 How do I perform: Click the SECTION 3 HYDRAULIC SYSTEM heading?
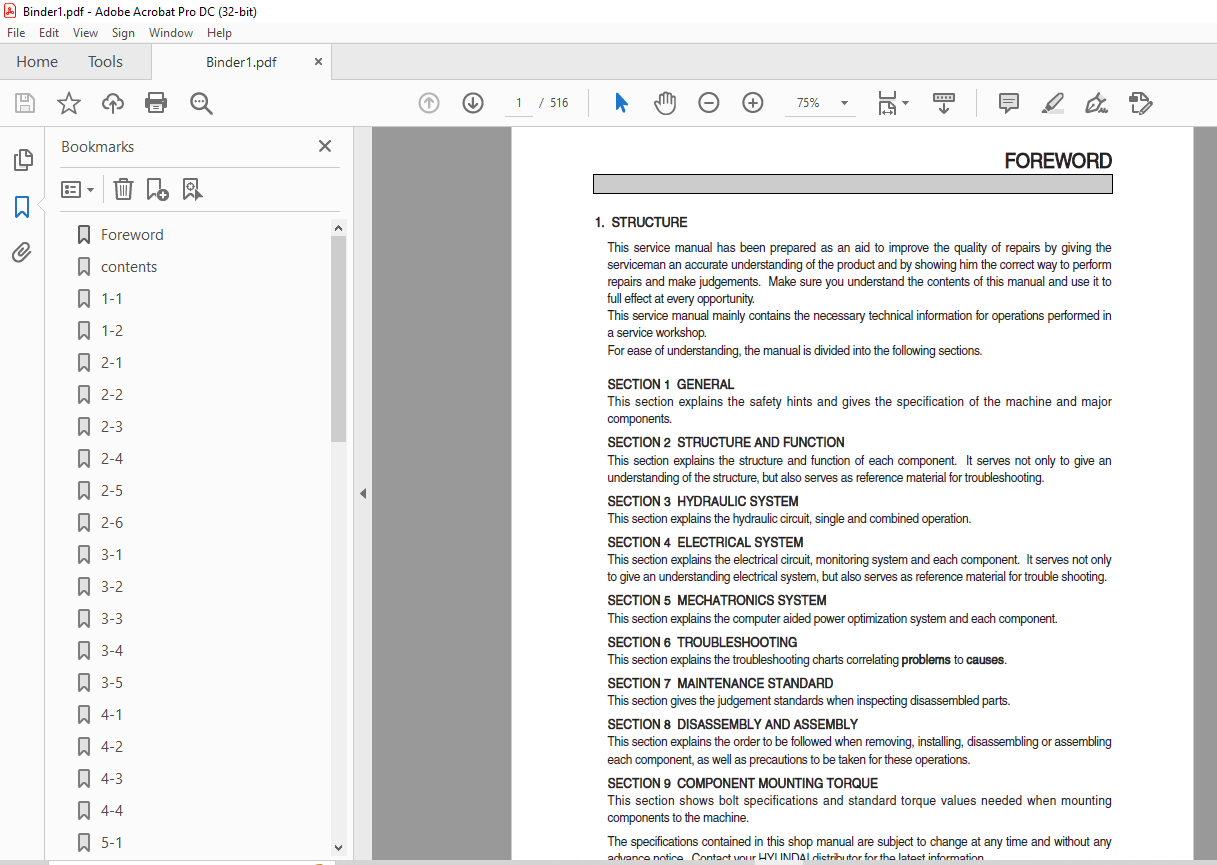point(703,501)
